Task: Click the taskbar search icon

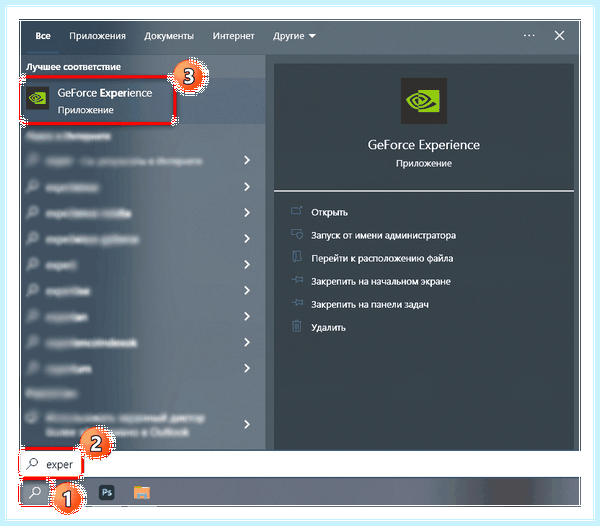Action: [35, 492]
